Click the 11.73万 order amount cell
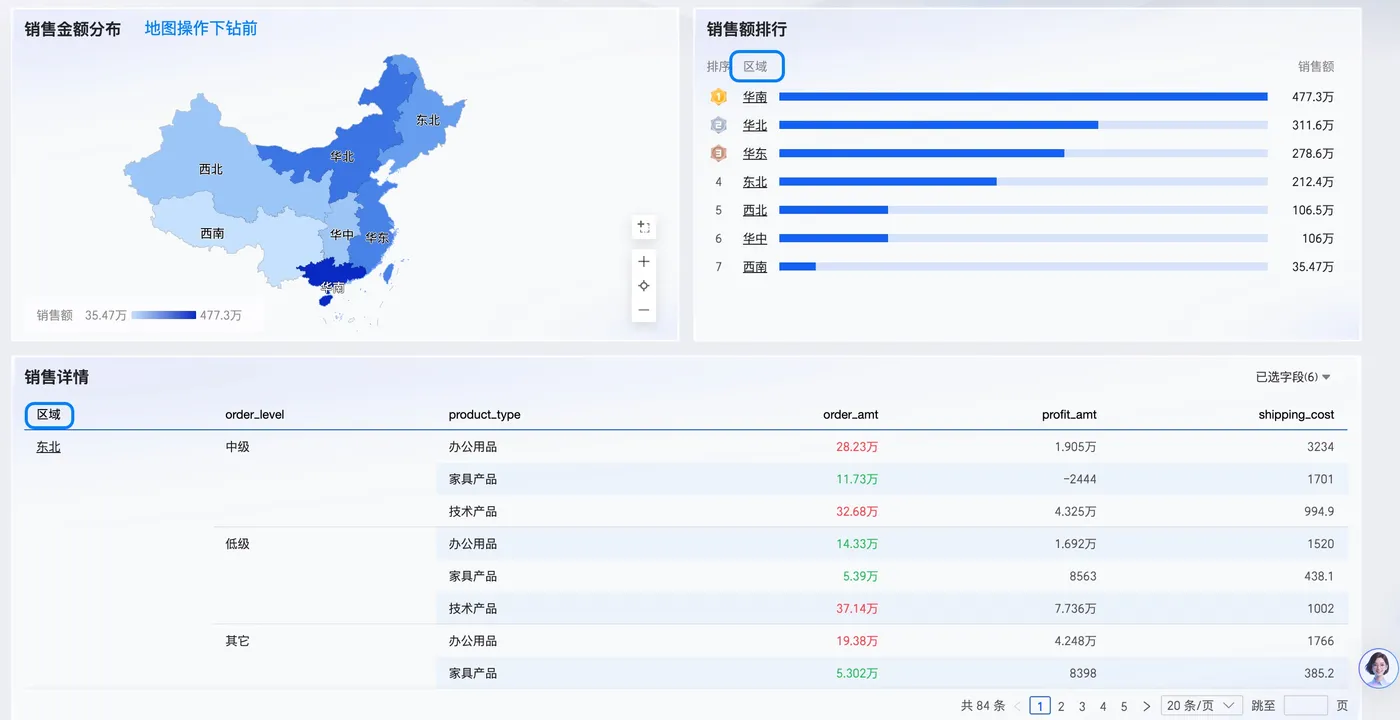 [x=857, y=479]
